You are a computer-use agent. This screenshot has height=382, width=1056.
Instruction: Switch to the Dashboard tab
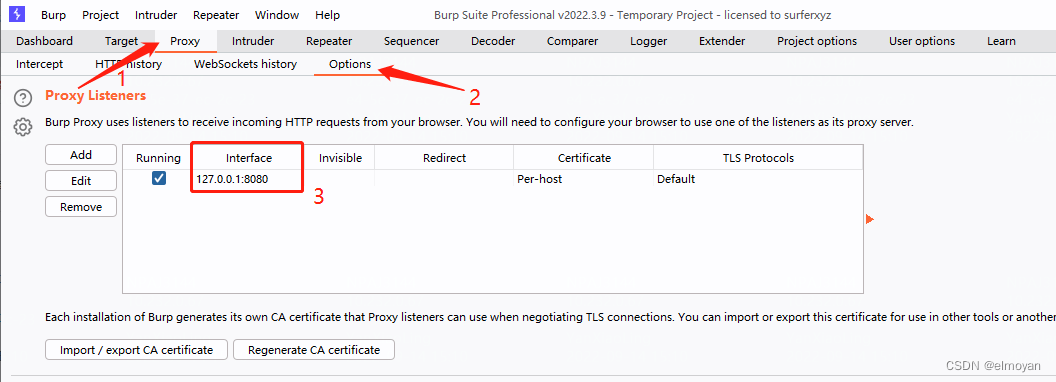(x=44, y=41)
